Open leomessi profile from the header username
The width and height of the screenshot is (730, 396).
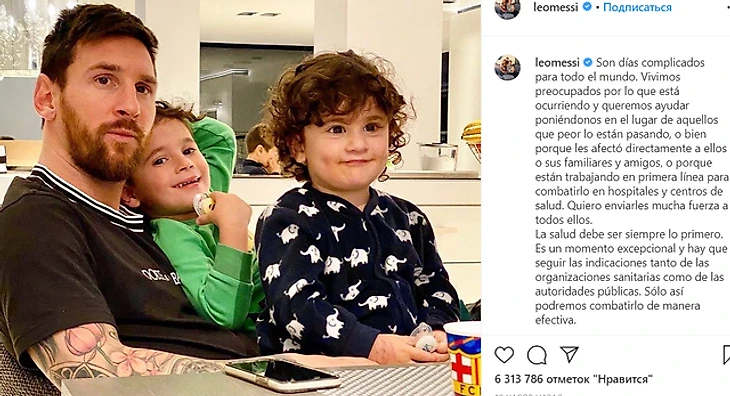pos(556,7)
